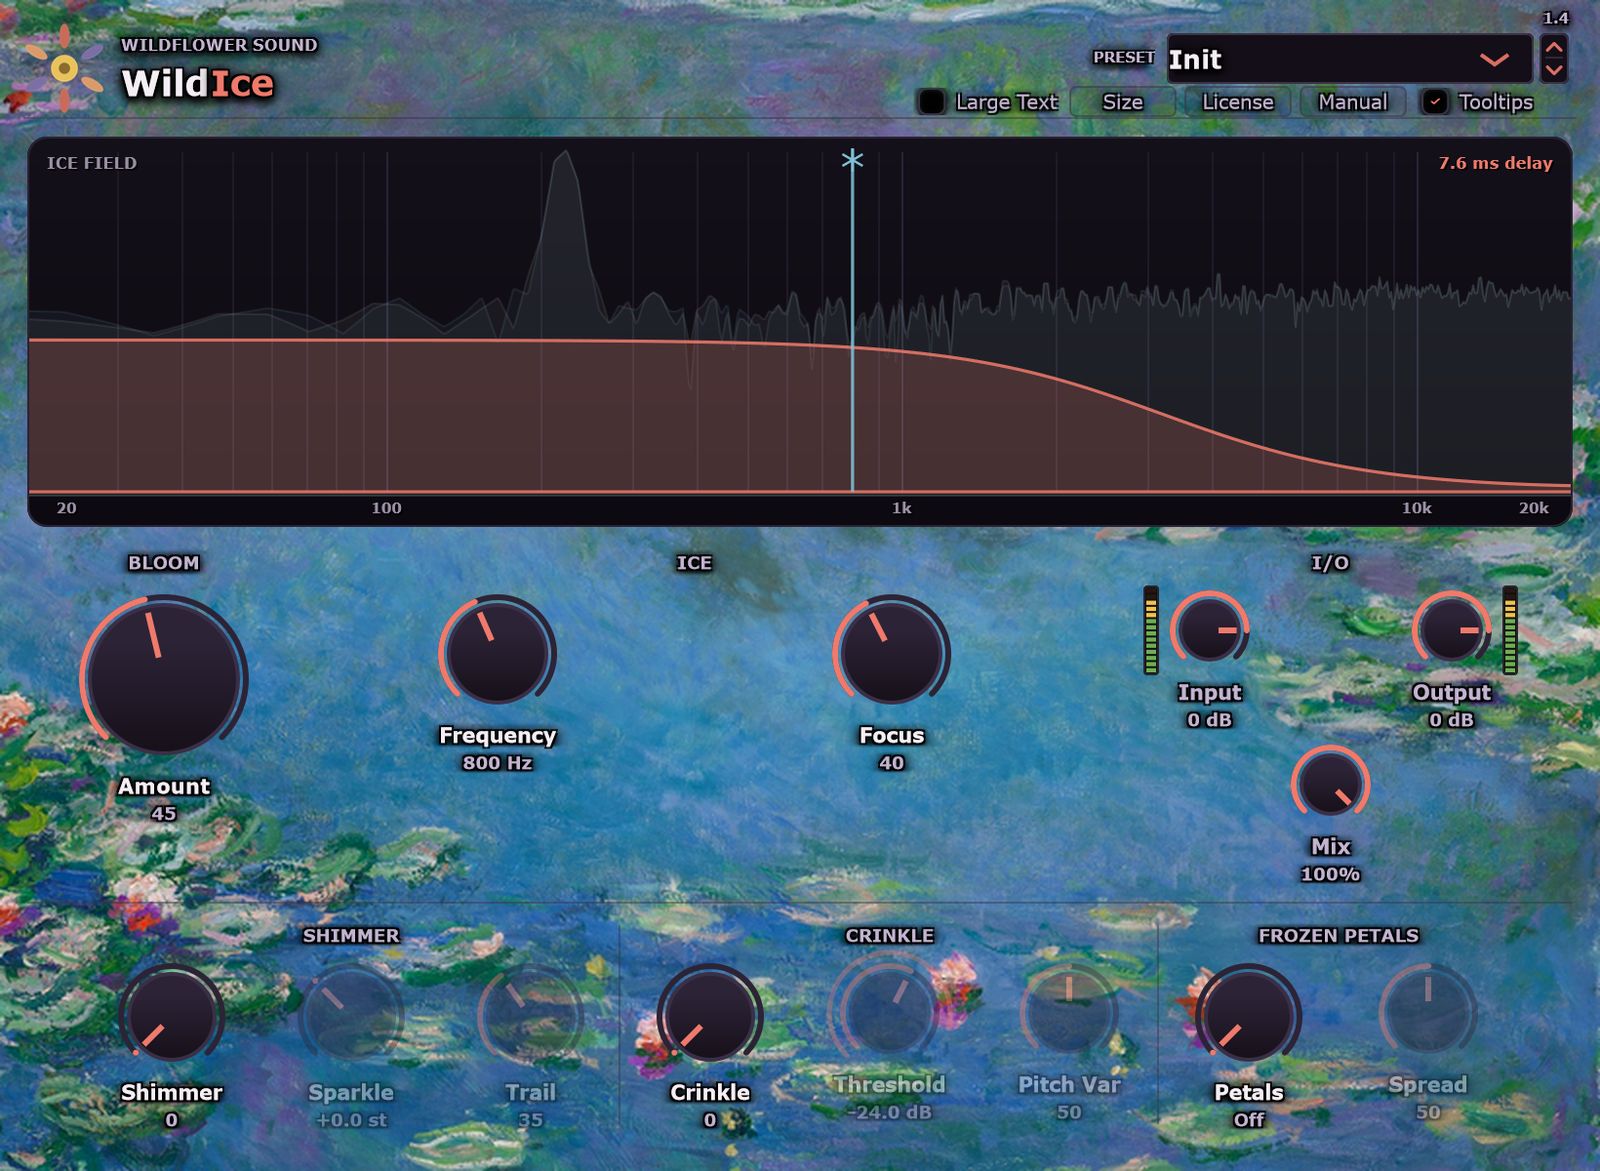Click the input level meter
Screen dimensions: 1600x1171
coord(1151,630)
